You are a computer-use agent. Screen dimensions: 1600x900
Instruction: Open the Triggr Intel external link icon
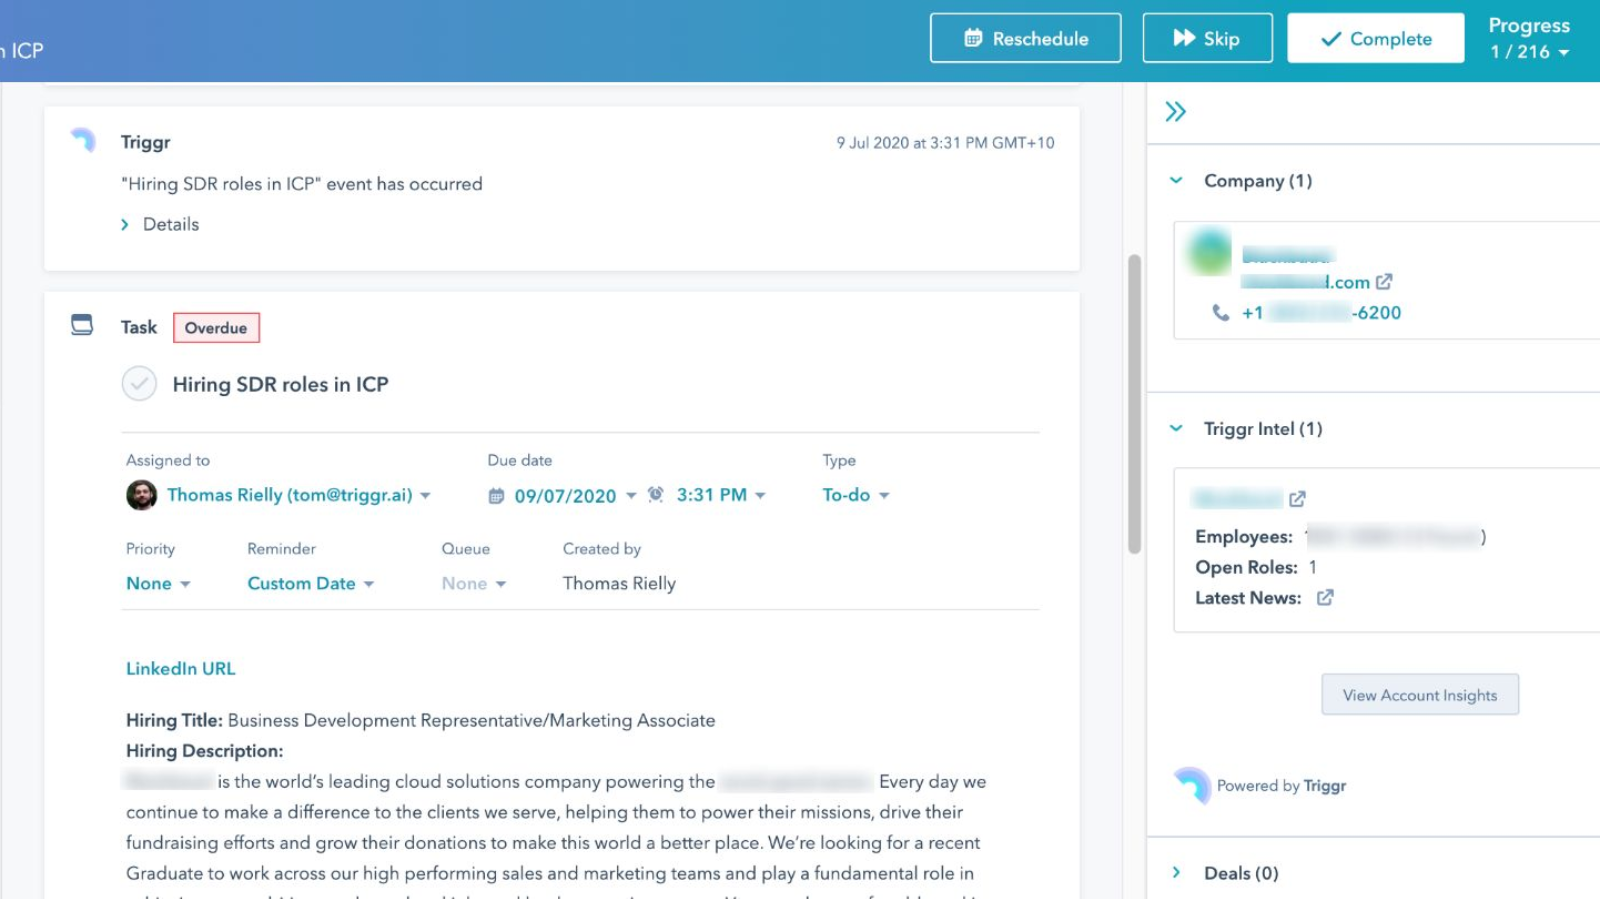point(1297,499)
